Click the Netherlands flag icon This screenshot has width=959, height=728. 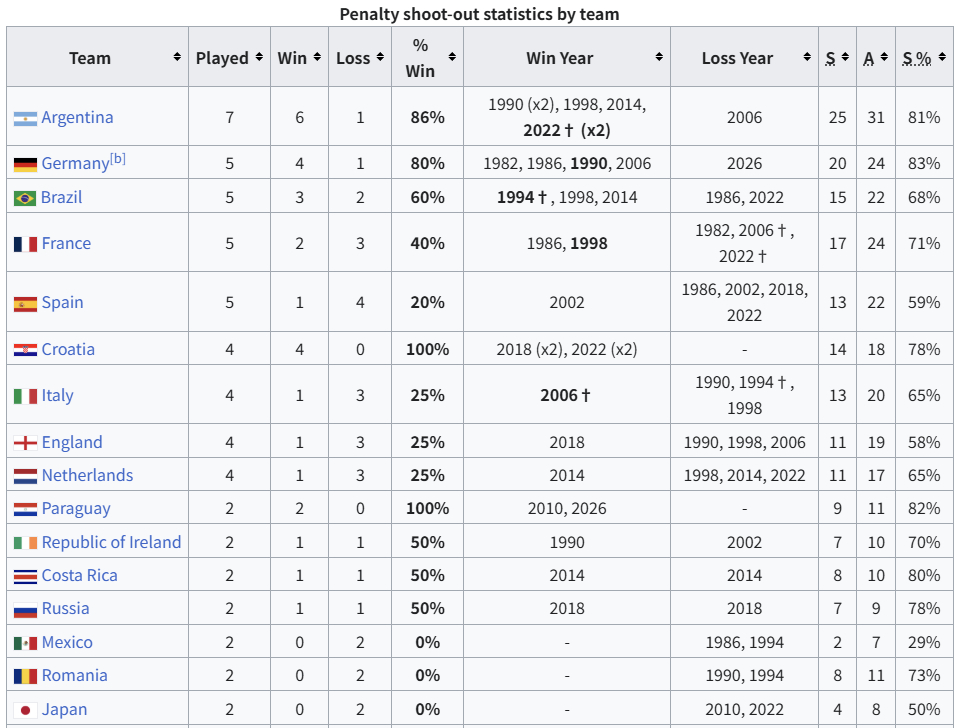pyautogui.click(x=25, y=476)
